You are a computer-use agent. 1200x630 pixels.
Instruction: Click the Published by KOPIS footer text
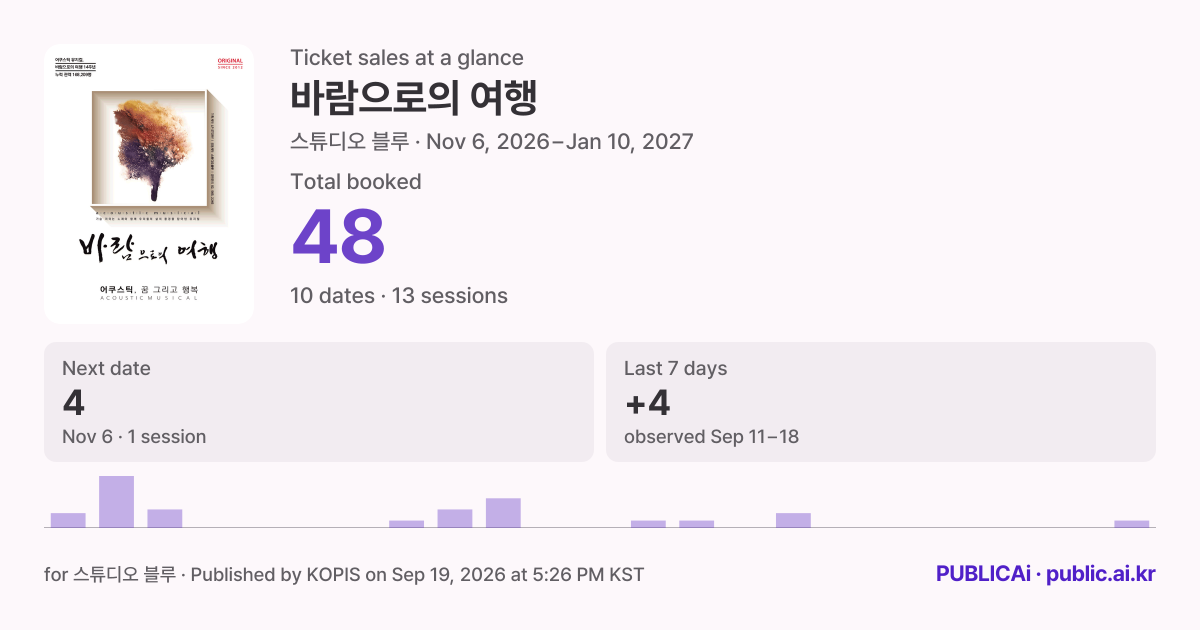[417, 575]
